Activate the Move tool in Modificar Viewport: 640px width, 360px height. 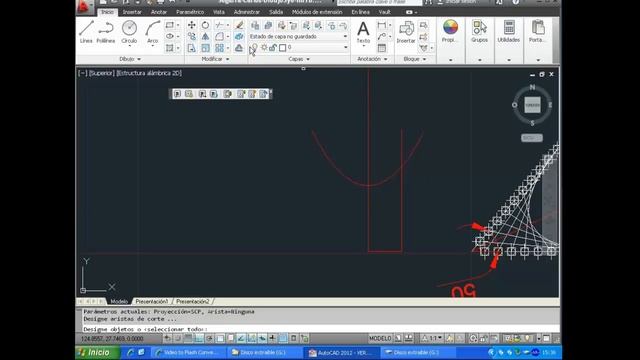(191, 25)
